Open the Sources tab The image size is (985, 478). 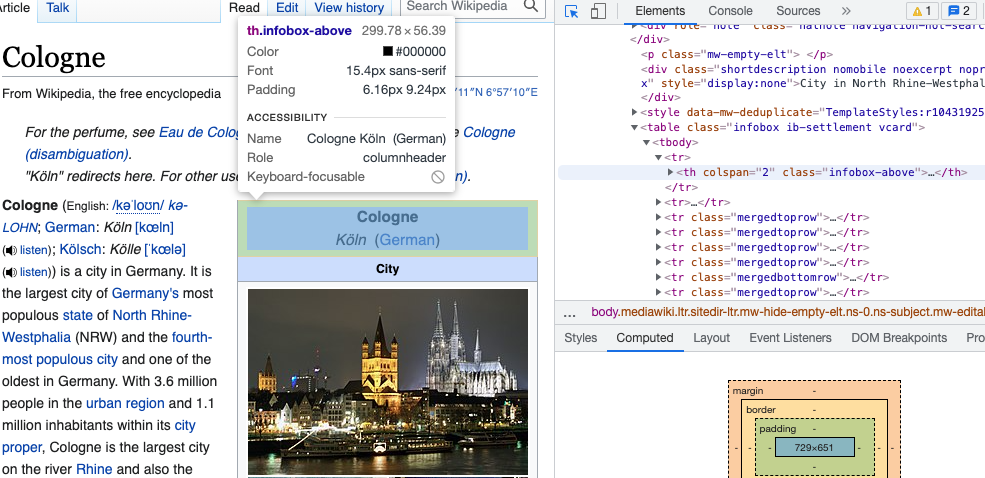click(x=798, y=11)
